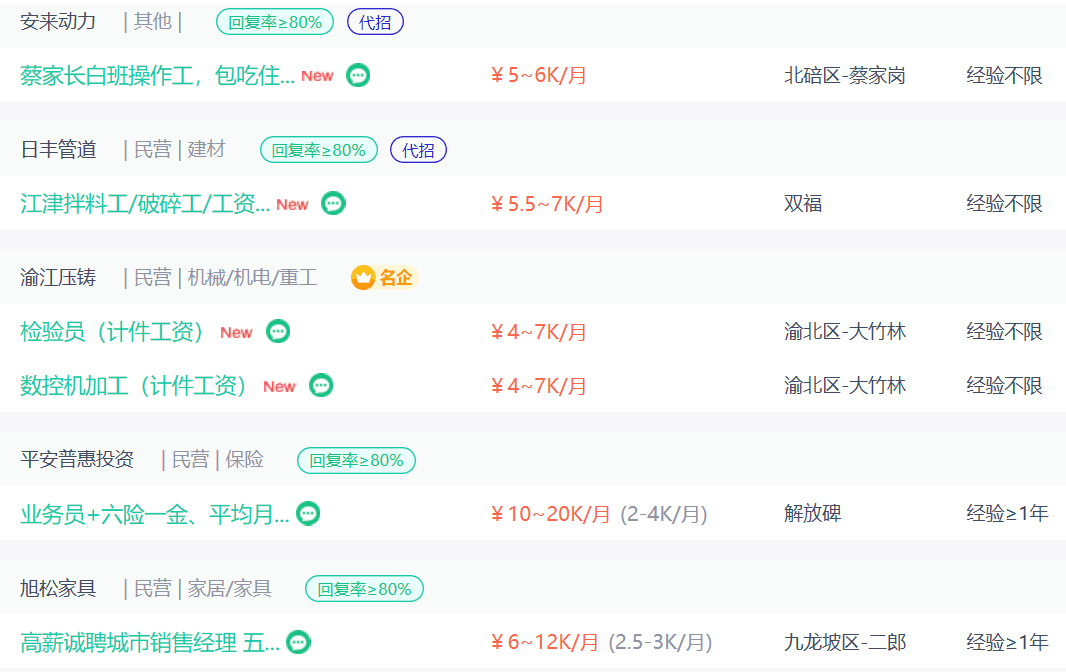Open 数控机加工（计件工资）job link
1066x672 pixels.
134,386
